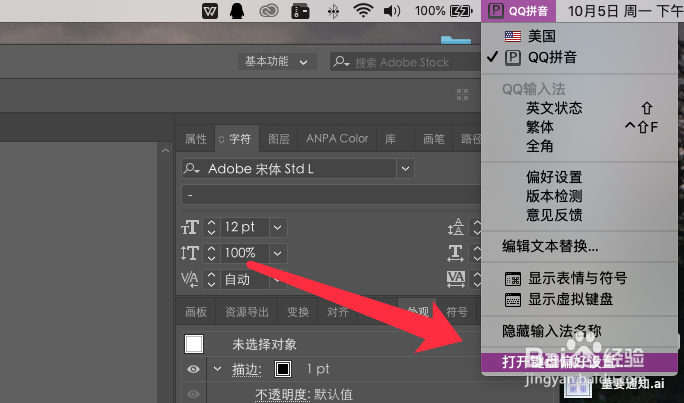Switch to 繁体 characters
This screenshot has height=403, width=684.
click(579, 127)
